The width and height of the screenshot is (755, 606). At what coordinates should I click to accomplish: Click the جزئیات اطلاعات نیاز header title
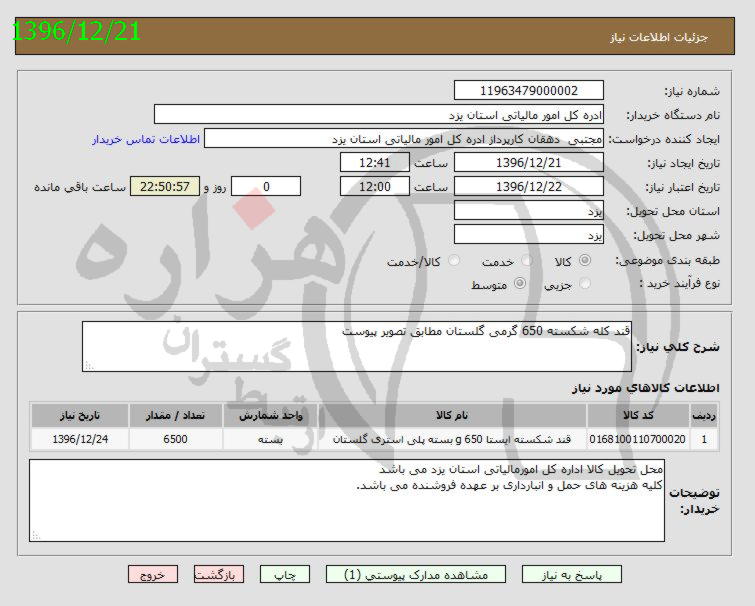pos(659,38)
